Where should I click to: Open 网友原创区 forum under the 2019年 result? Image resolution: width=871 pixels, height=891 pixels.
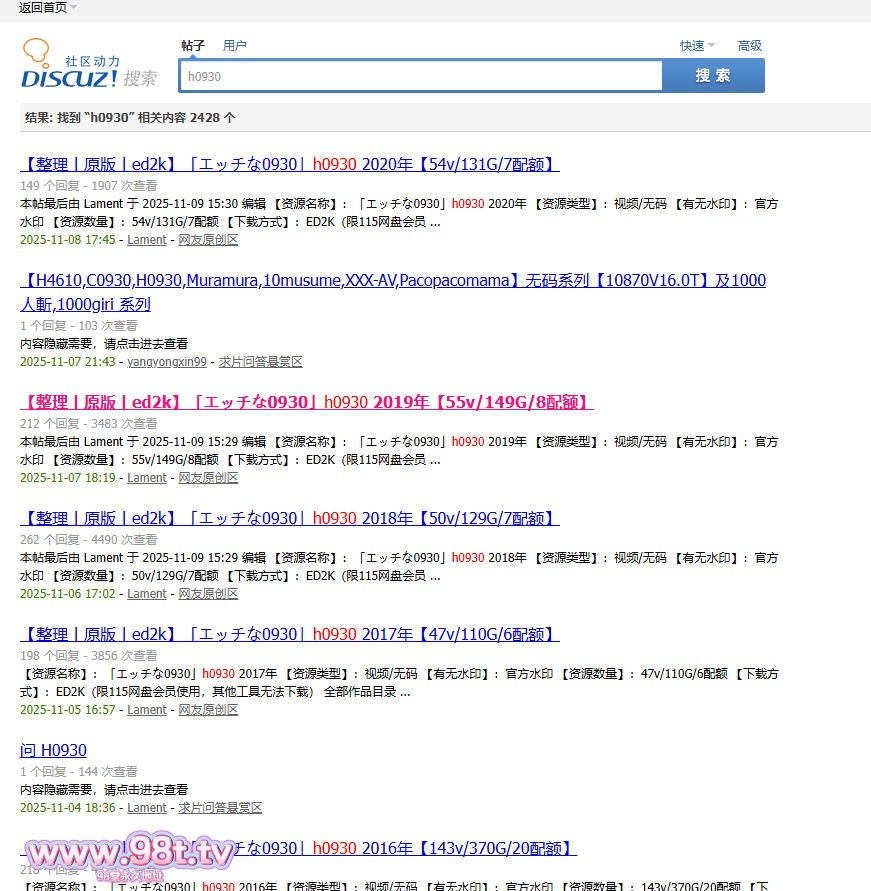[208, 478]
